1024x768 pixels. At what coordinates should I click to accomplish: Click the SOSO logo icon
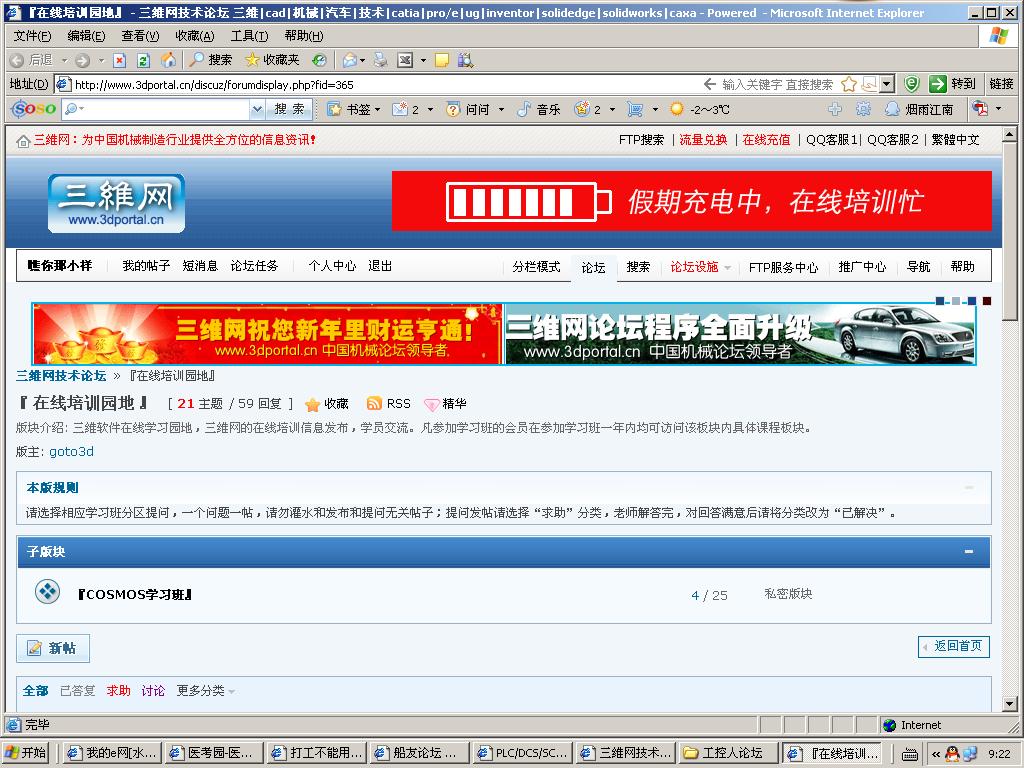click(x=34, y=108)
